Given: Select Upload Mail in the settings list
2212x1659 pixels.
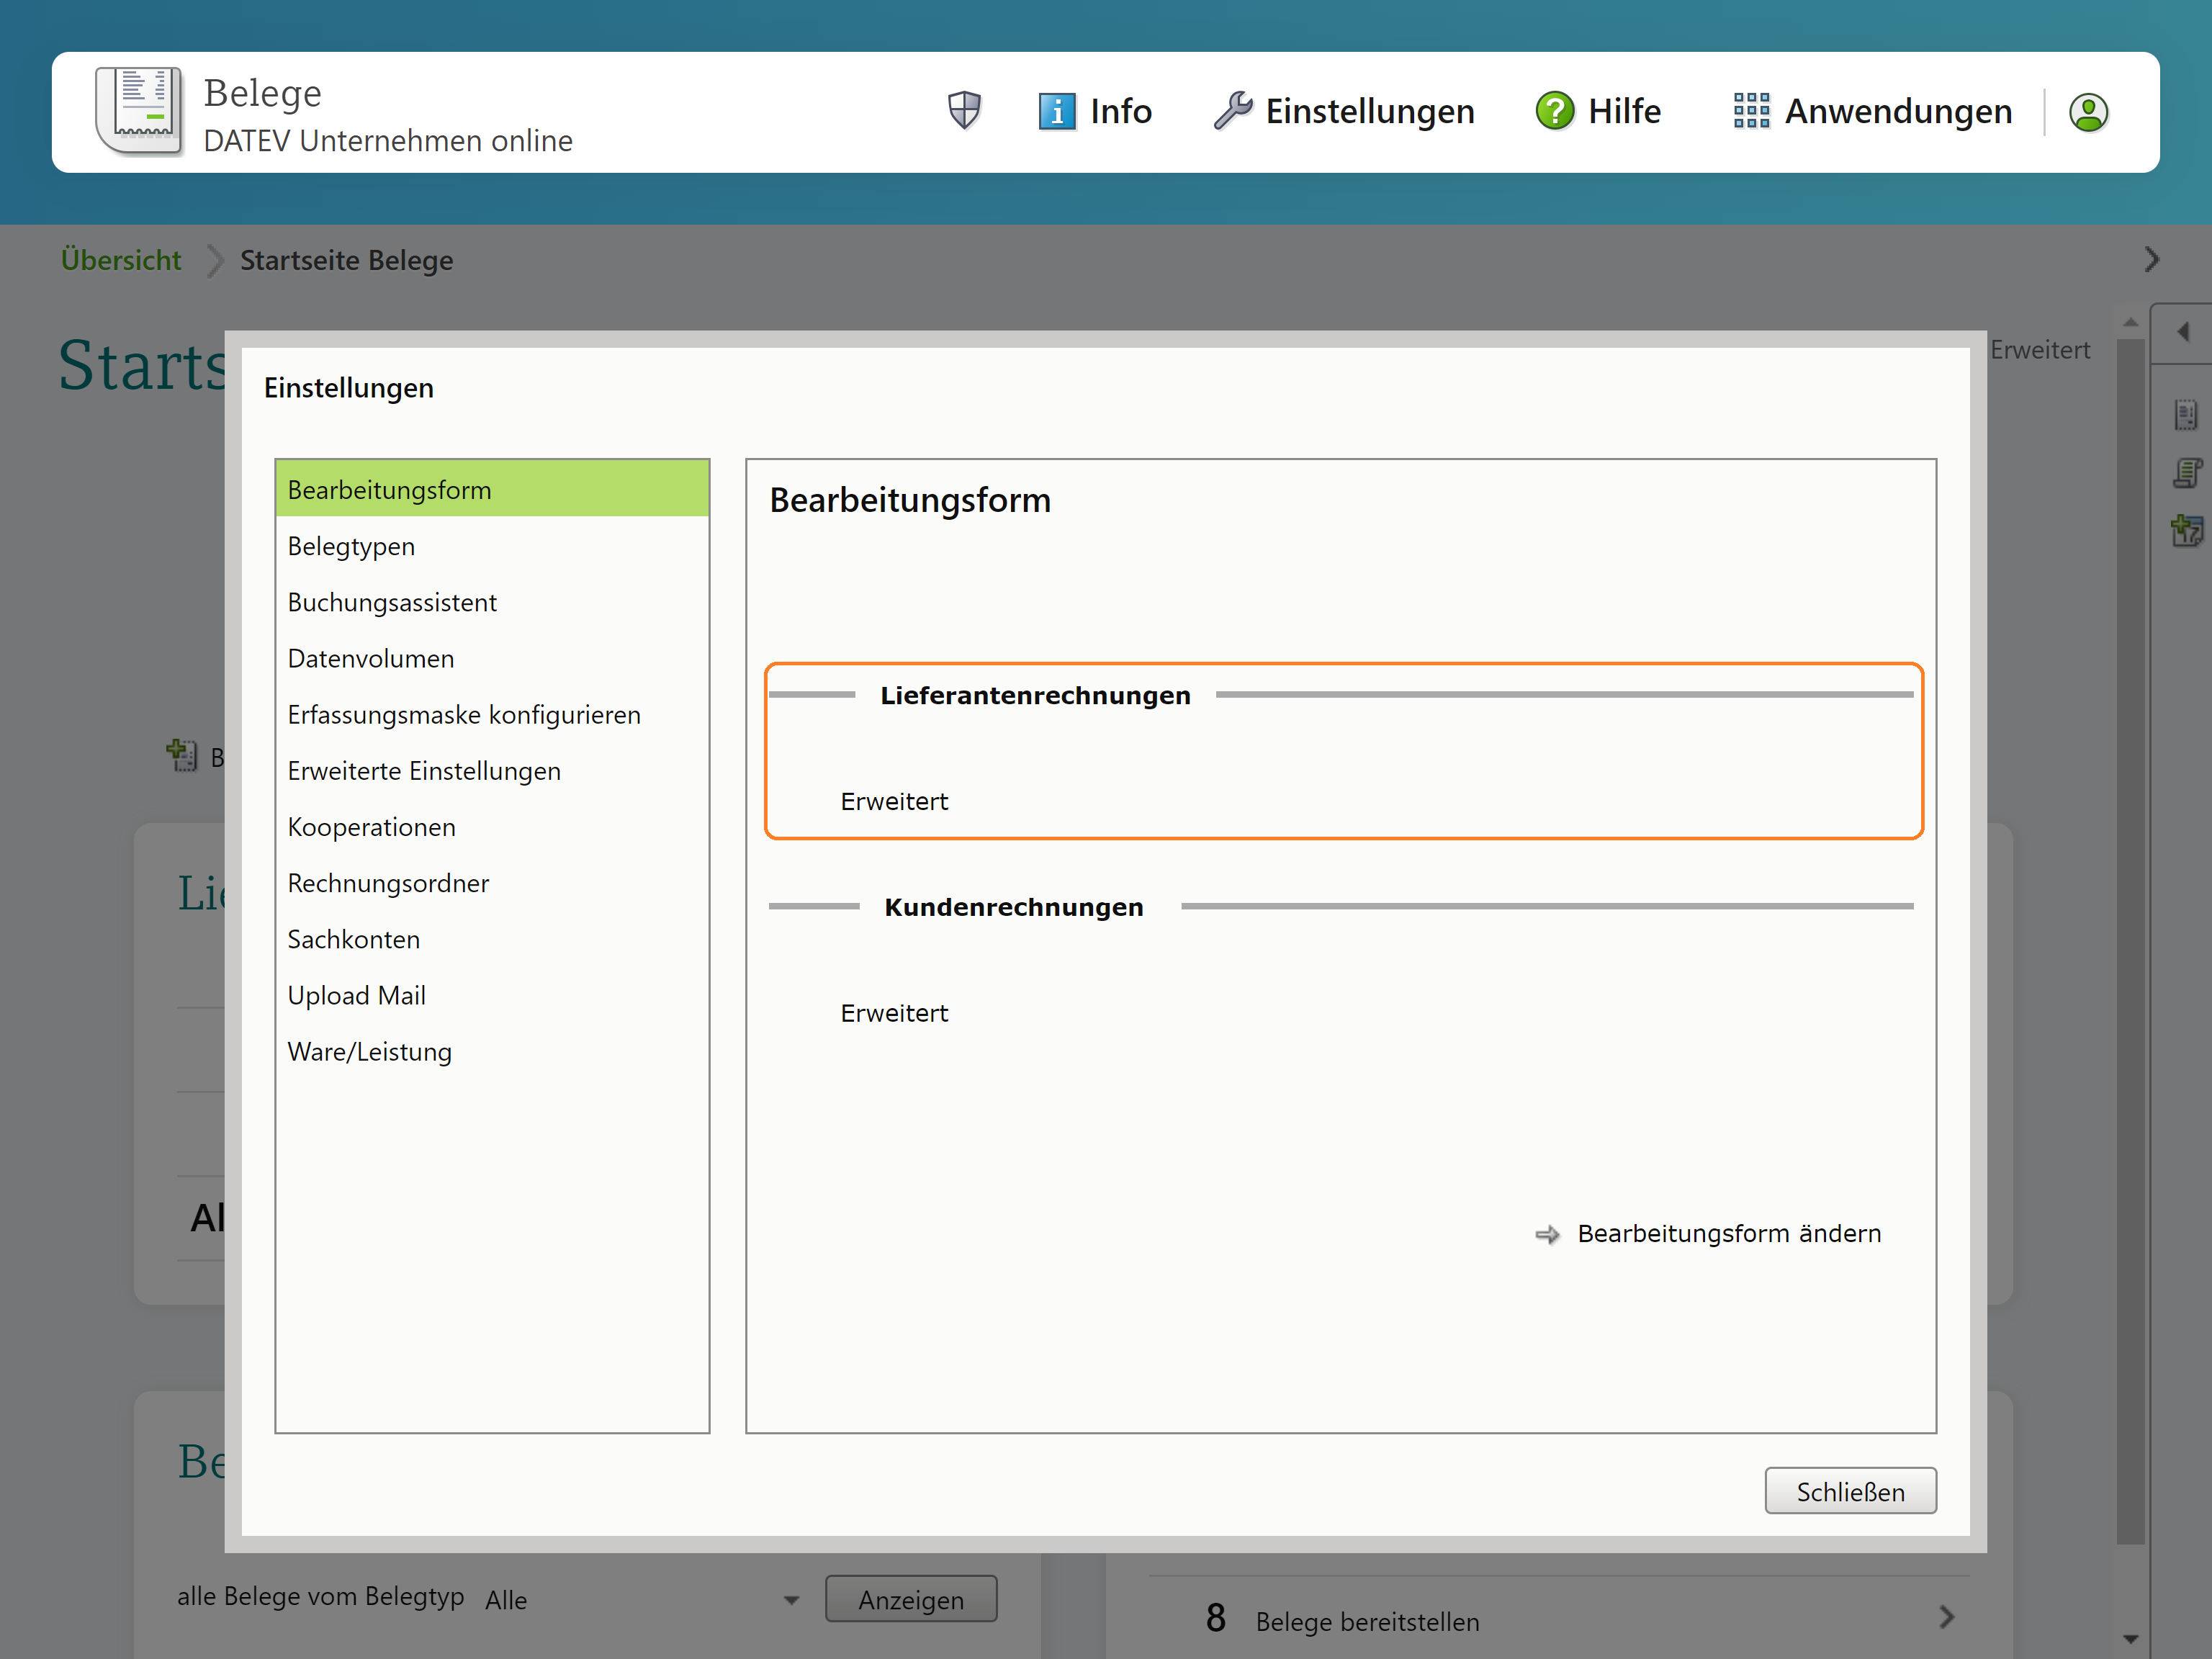Looking at the screenshot, I should pos(356,995).
